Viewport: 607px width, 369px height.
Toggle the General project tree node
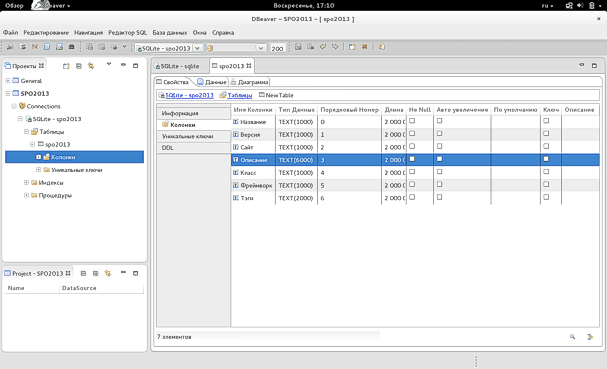coord(8,81)
